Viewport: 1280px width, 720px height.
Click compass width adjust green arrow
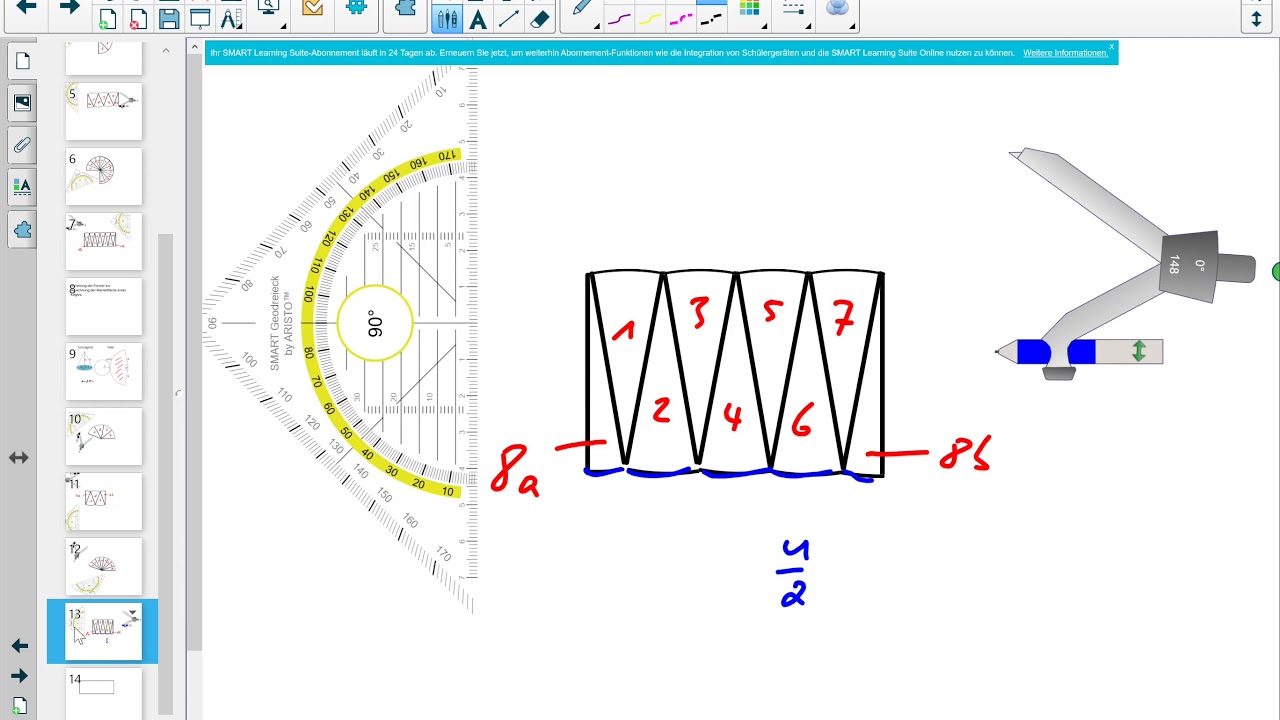tap(1138, 351)
